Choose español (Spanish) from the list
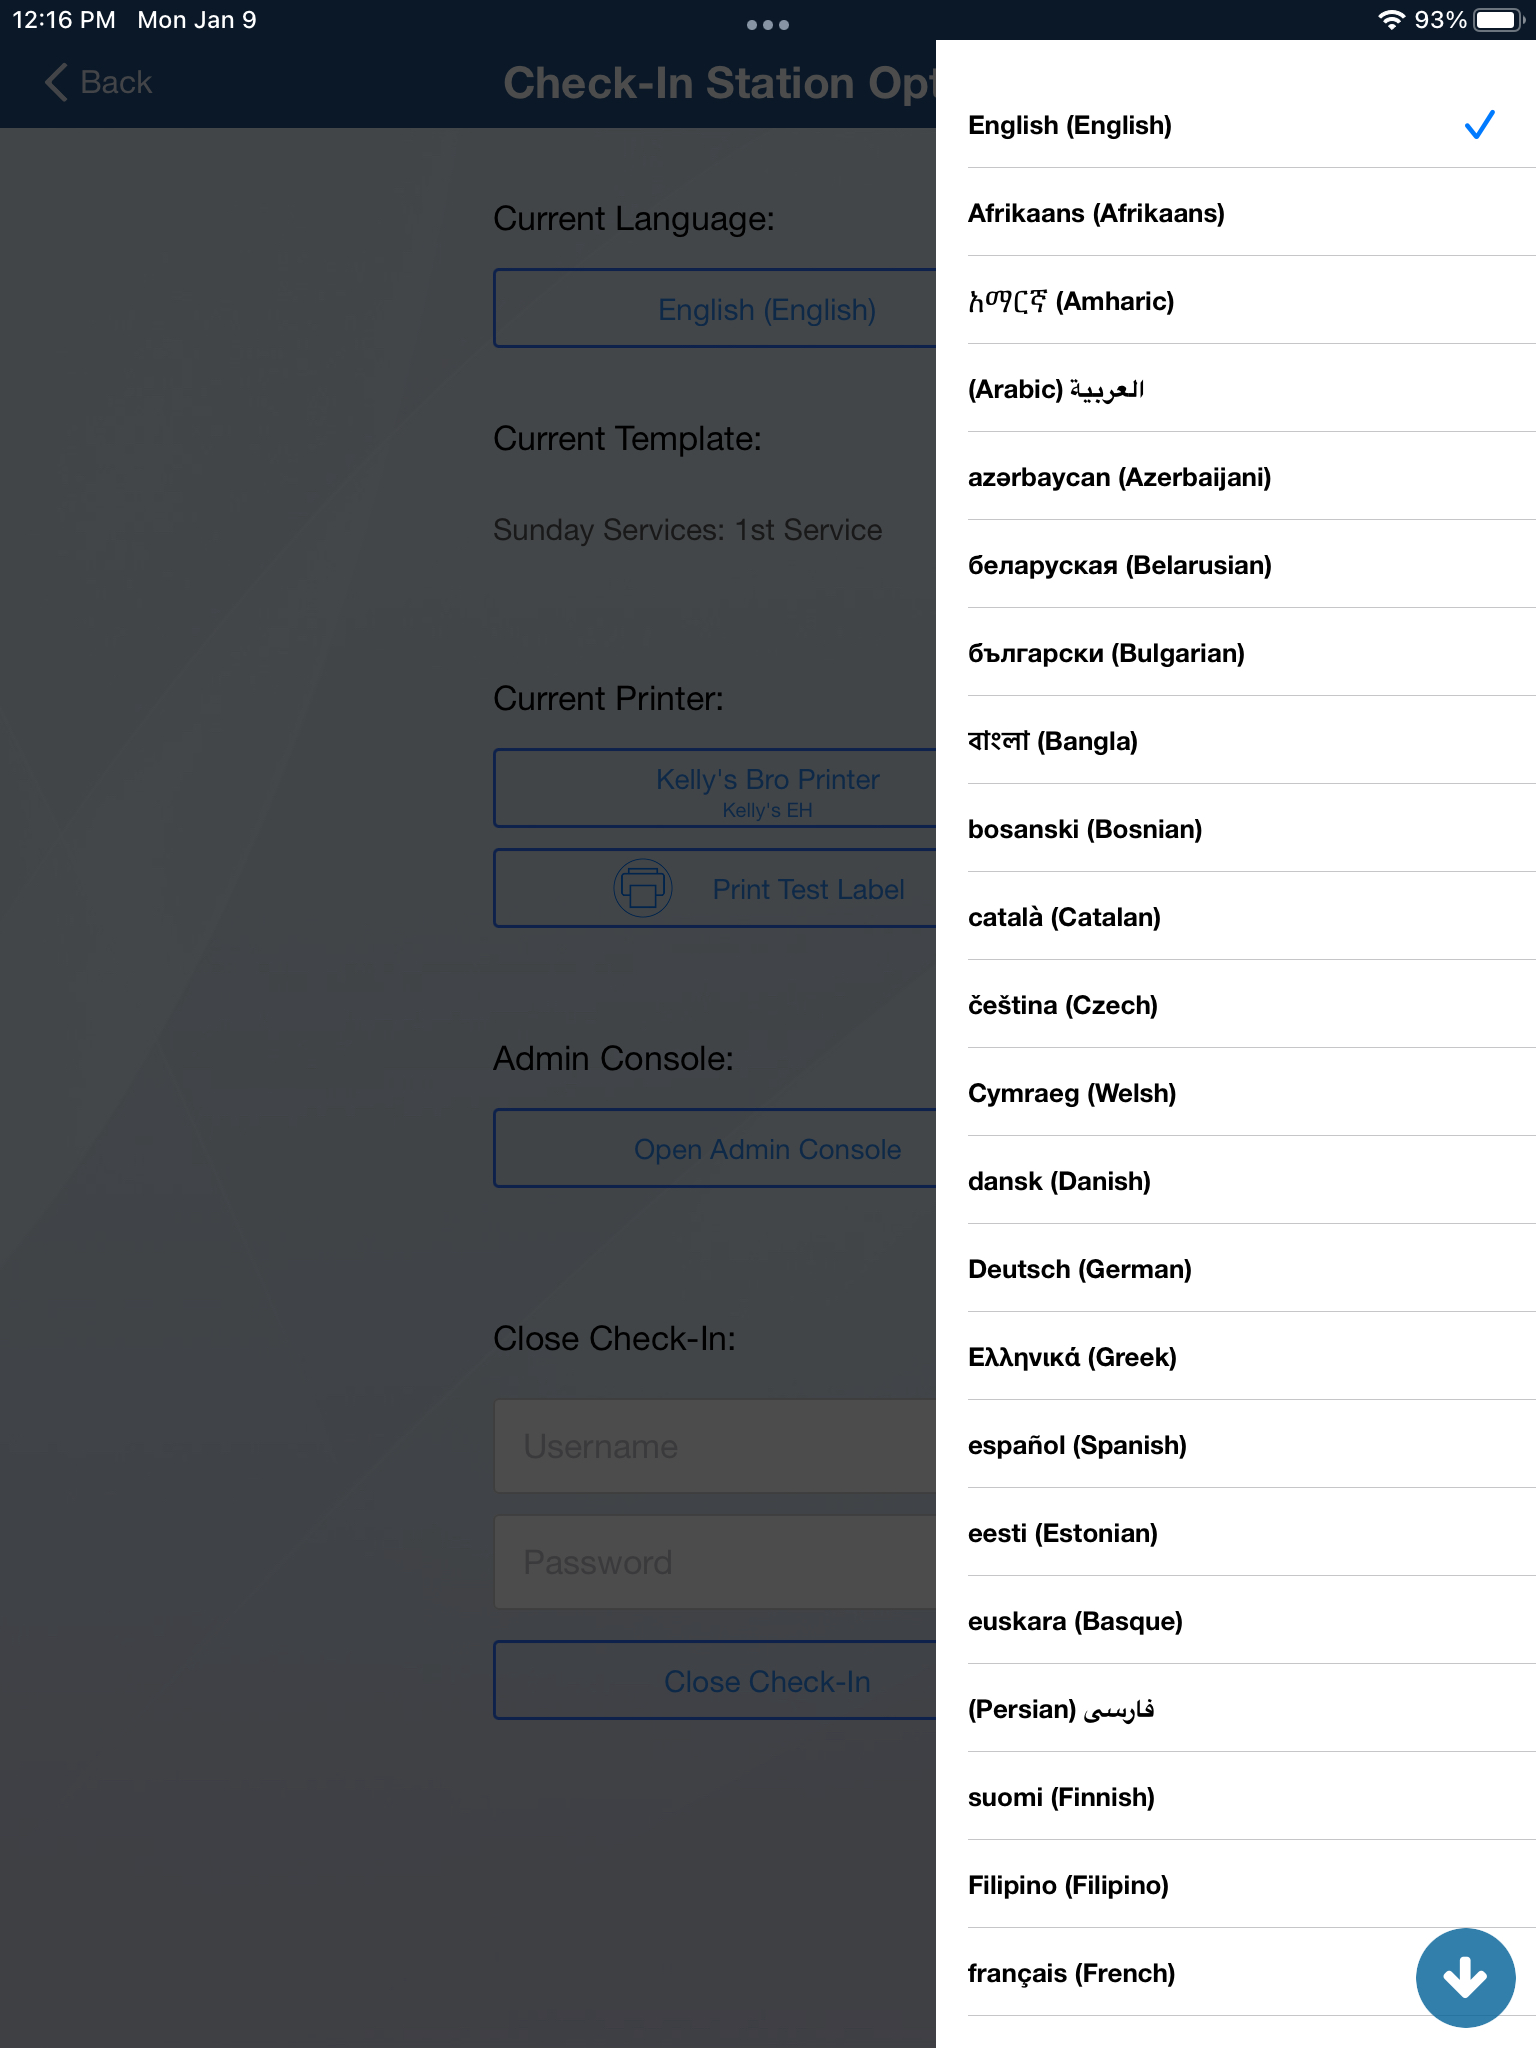 pyautogui.click(x=1236, y=1445)
